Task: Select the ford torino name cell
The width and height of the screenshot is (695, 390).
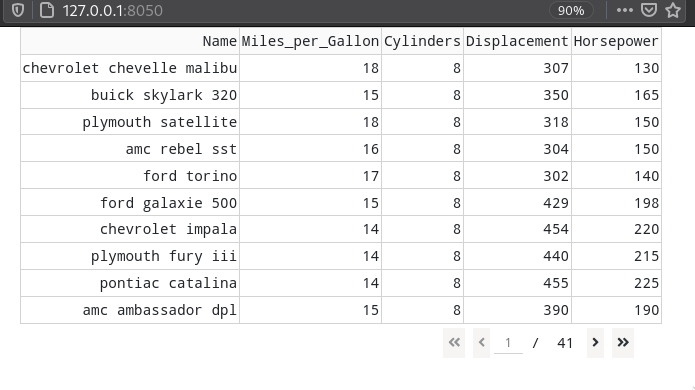Action: coord(130,176)
